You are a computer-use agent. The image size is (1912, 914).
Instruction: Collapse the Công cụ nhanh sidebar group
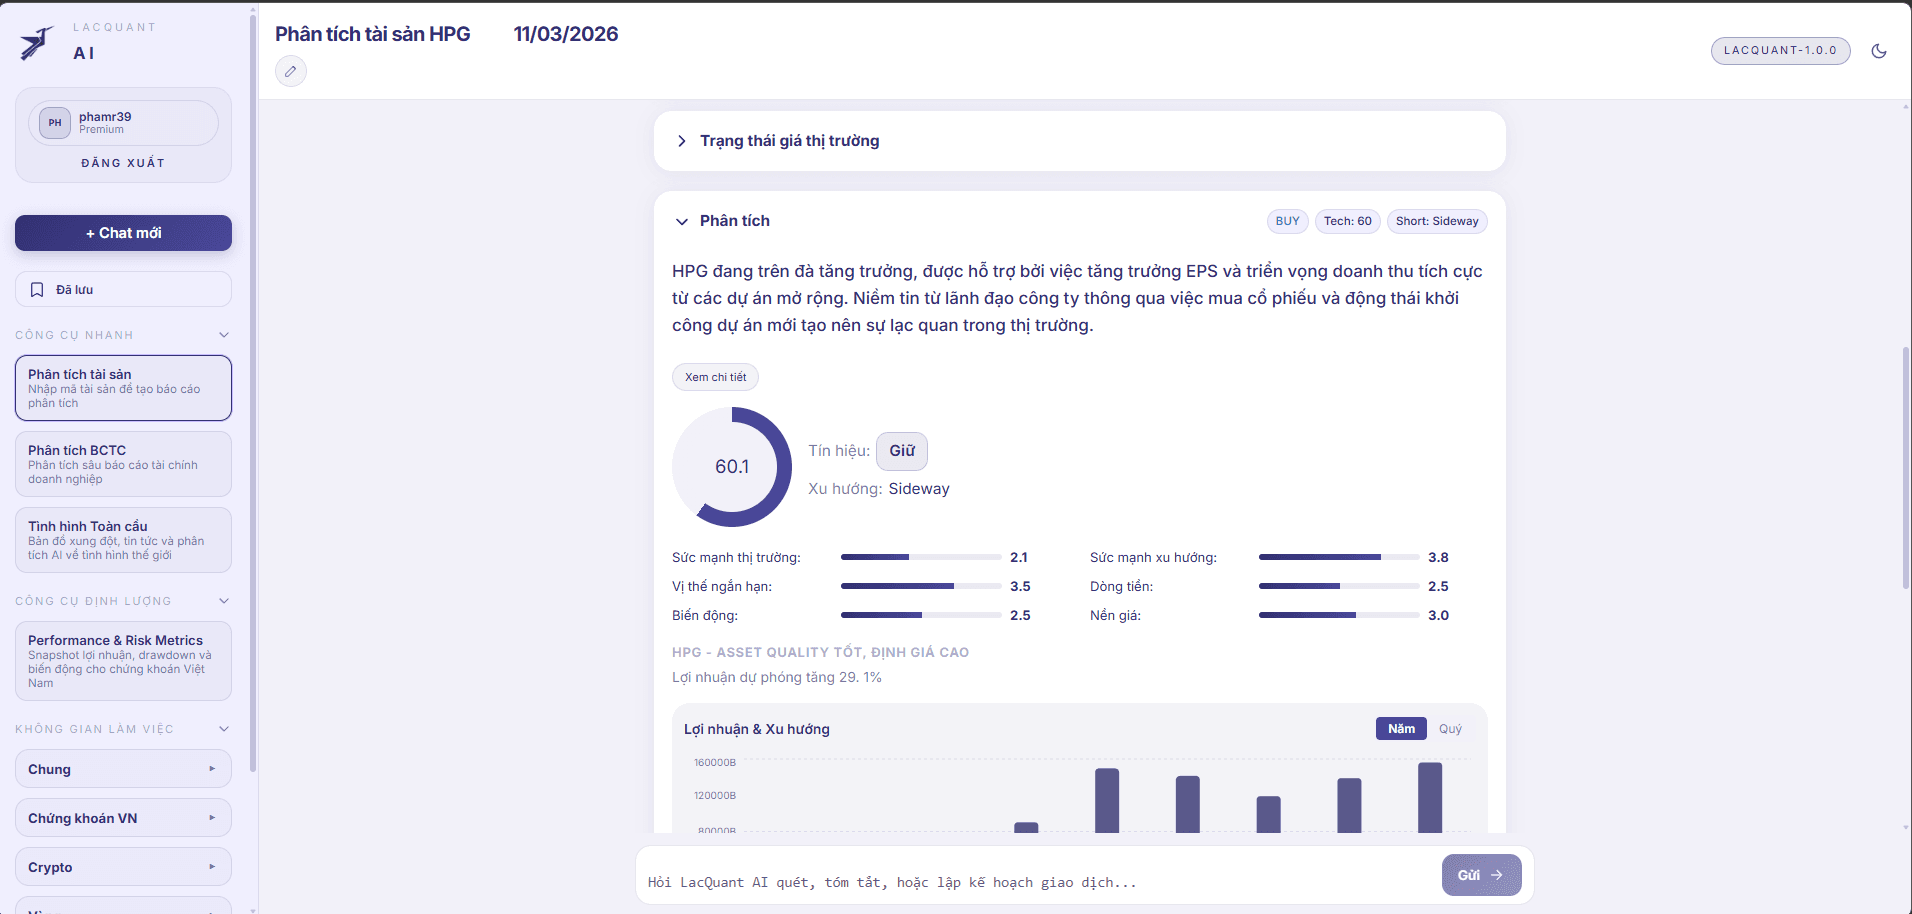224,335
